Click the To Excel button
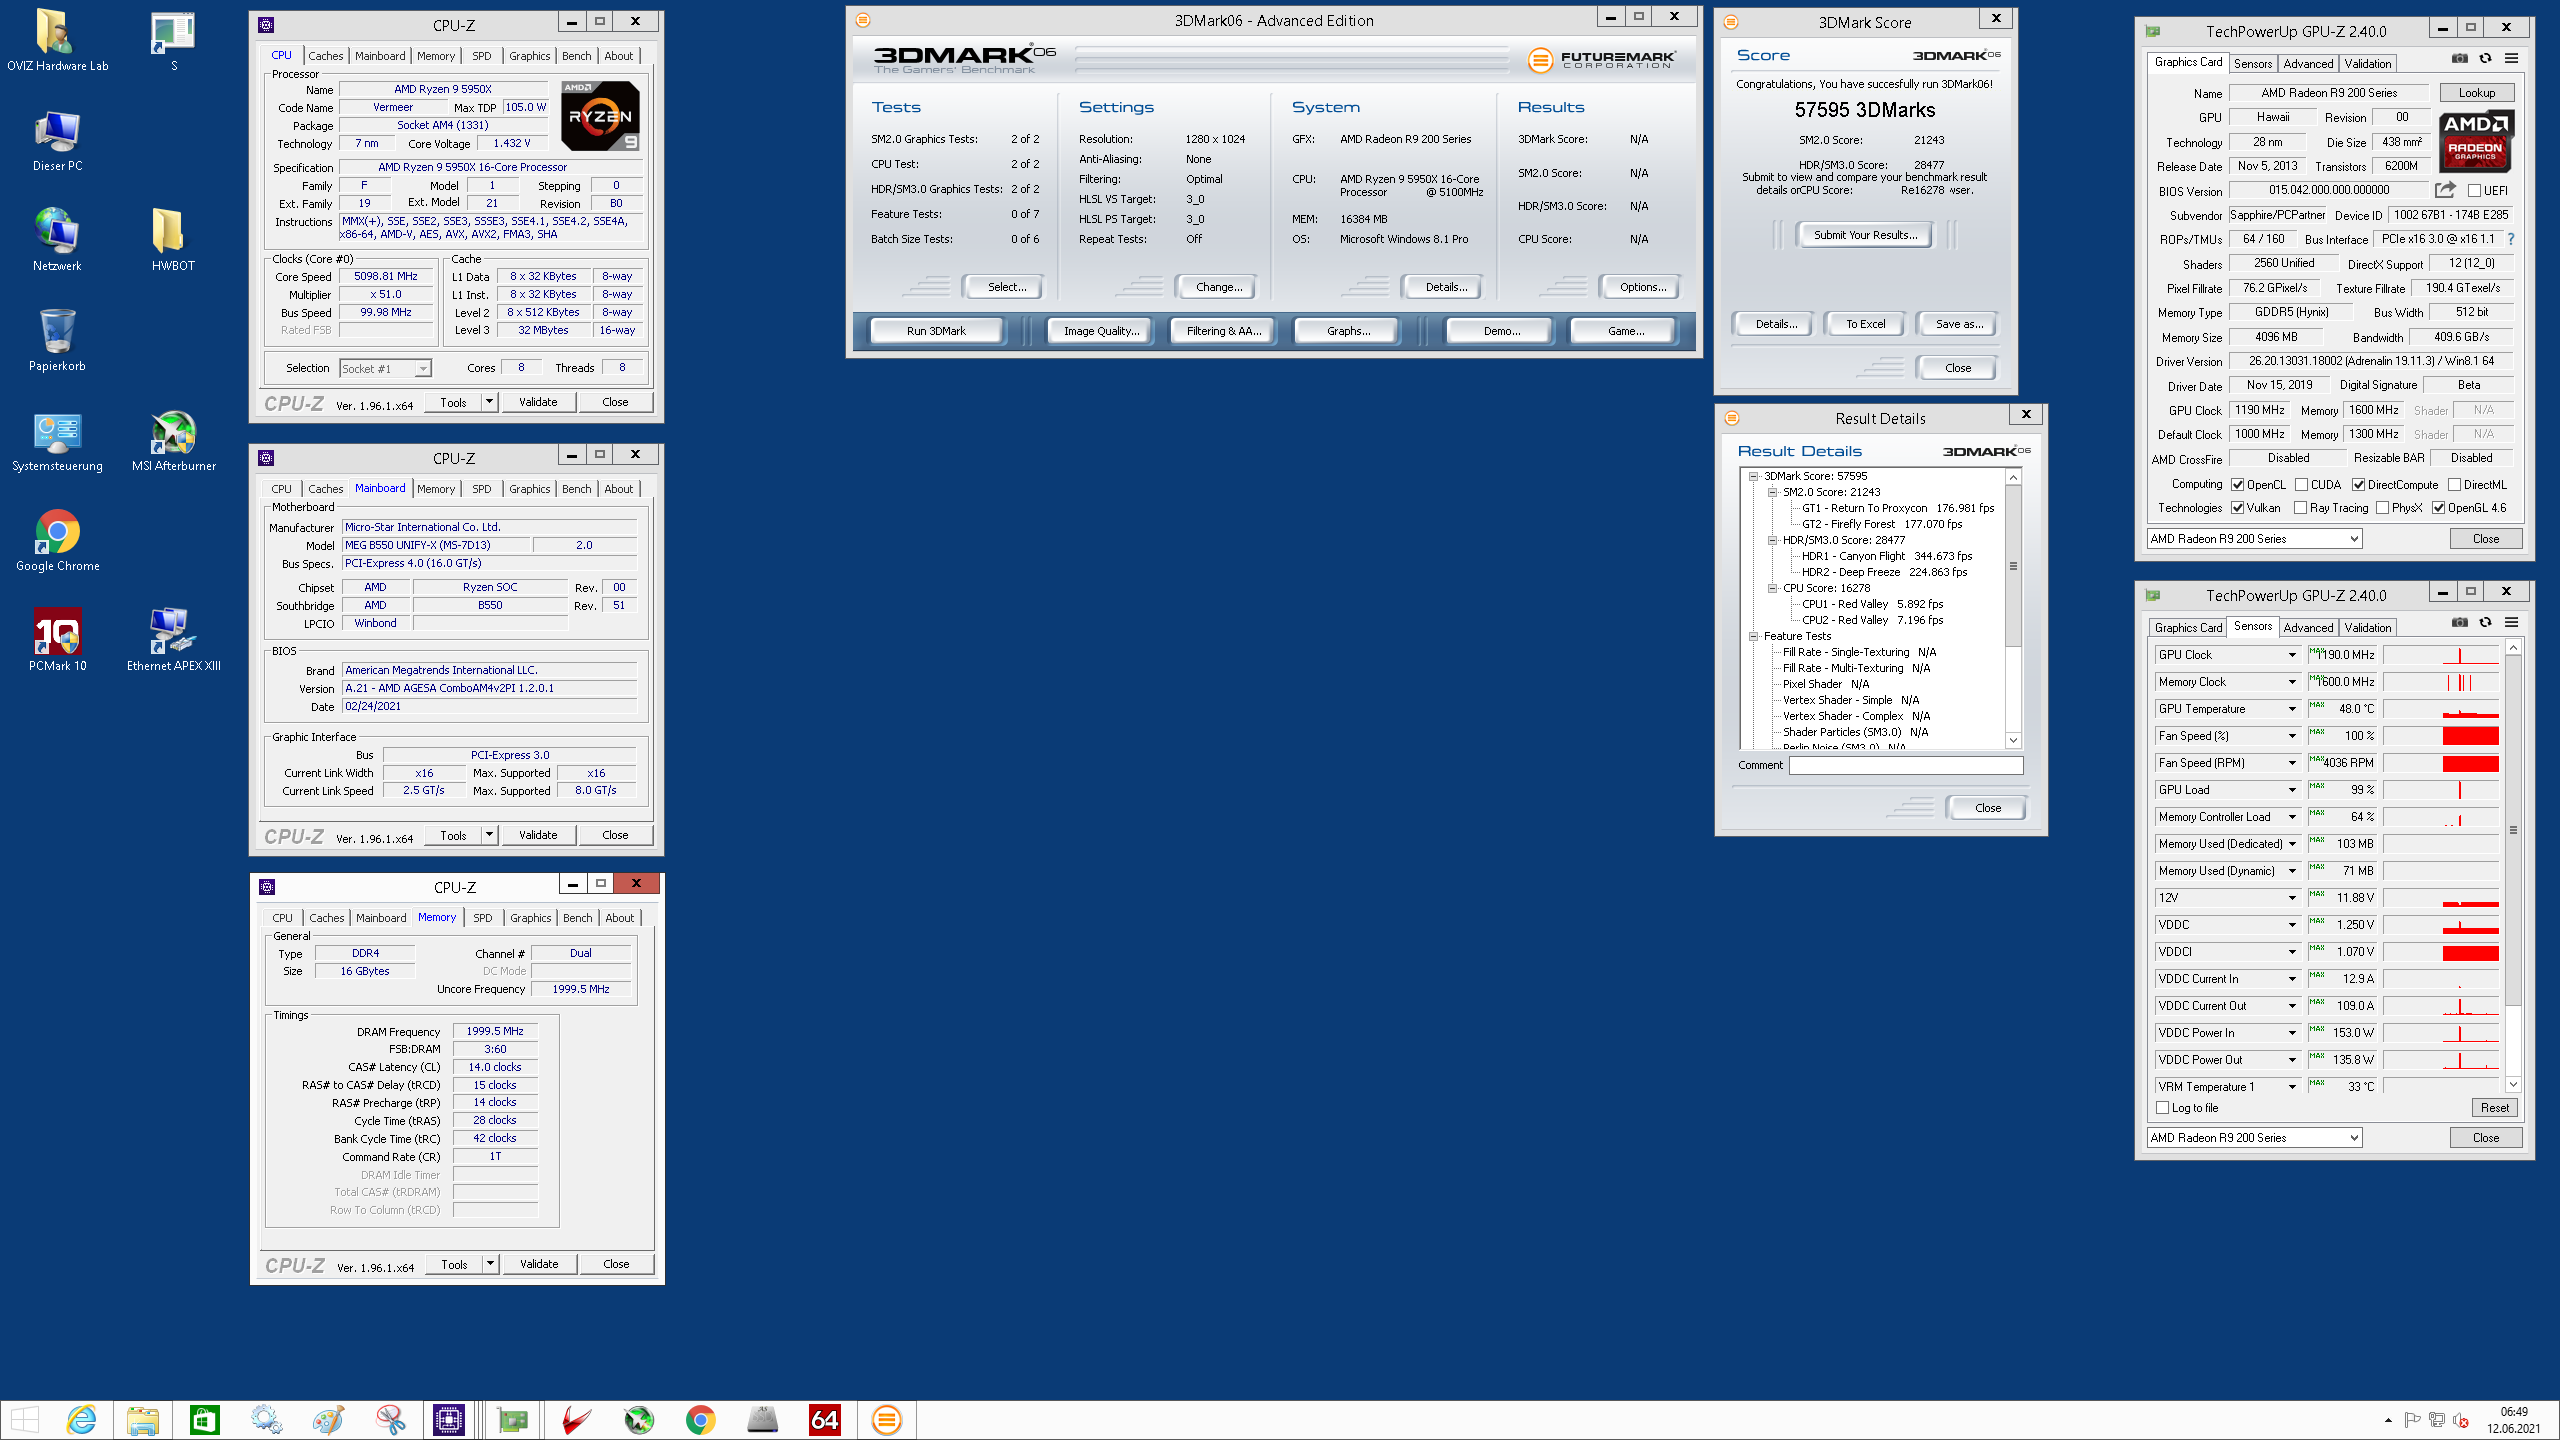 click(1865, 324)
